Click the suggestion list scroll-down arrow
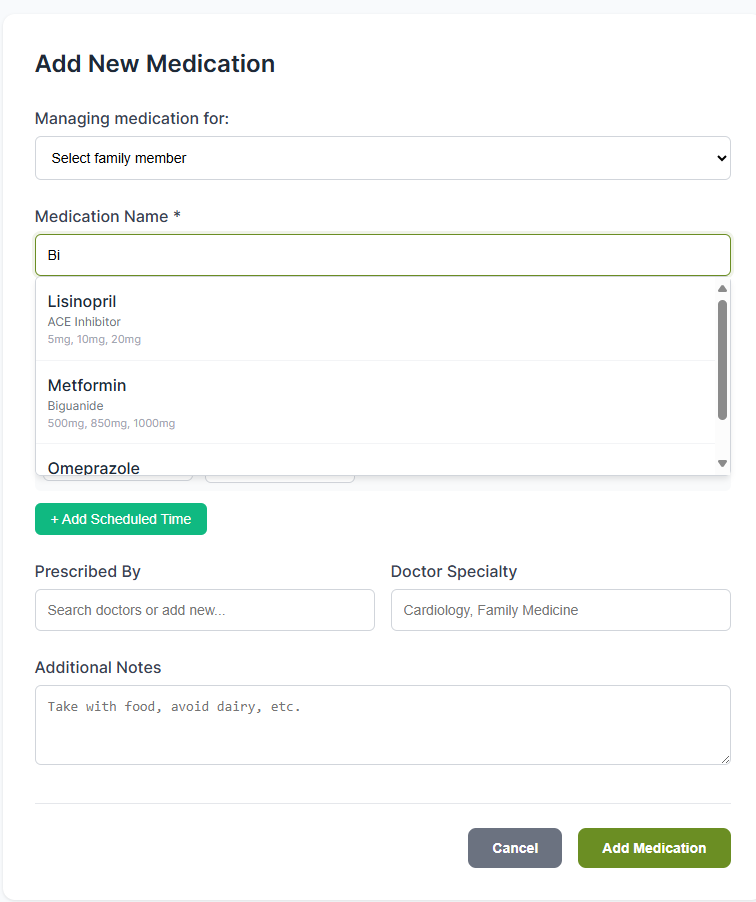Viewport: 756px width, 902px height. [x=722, y=463]
